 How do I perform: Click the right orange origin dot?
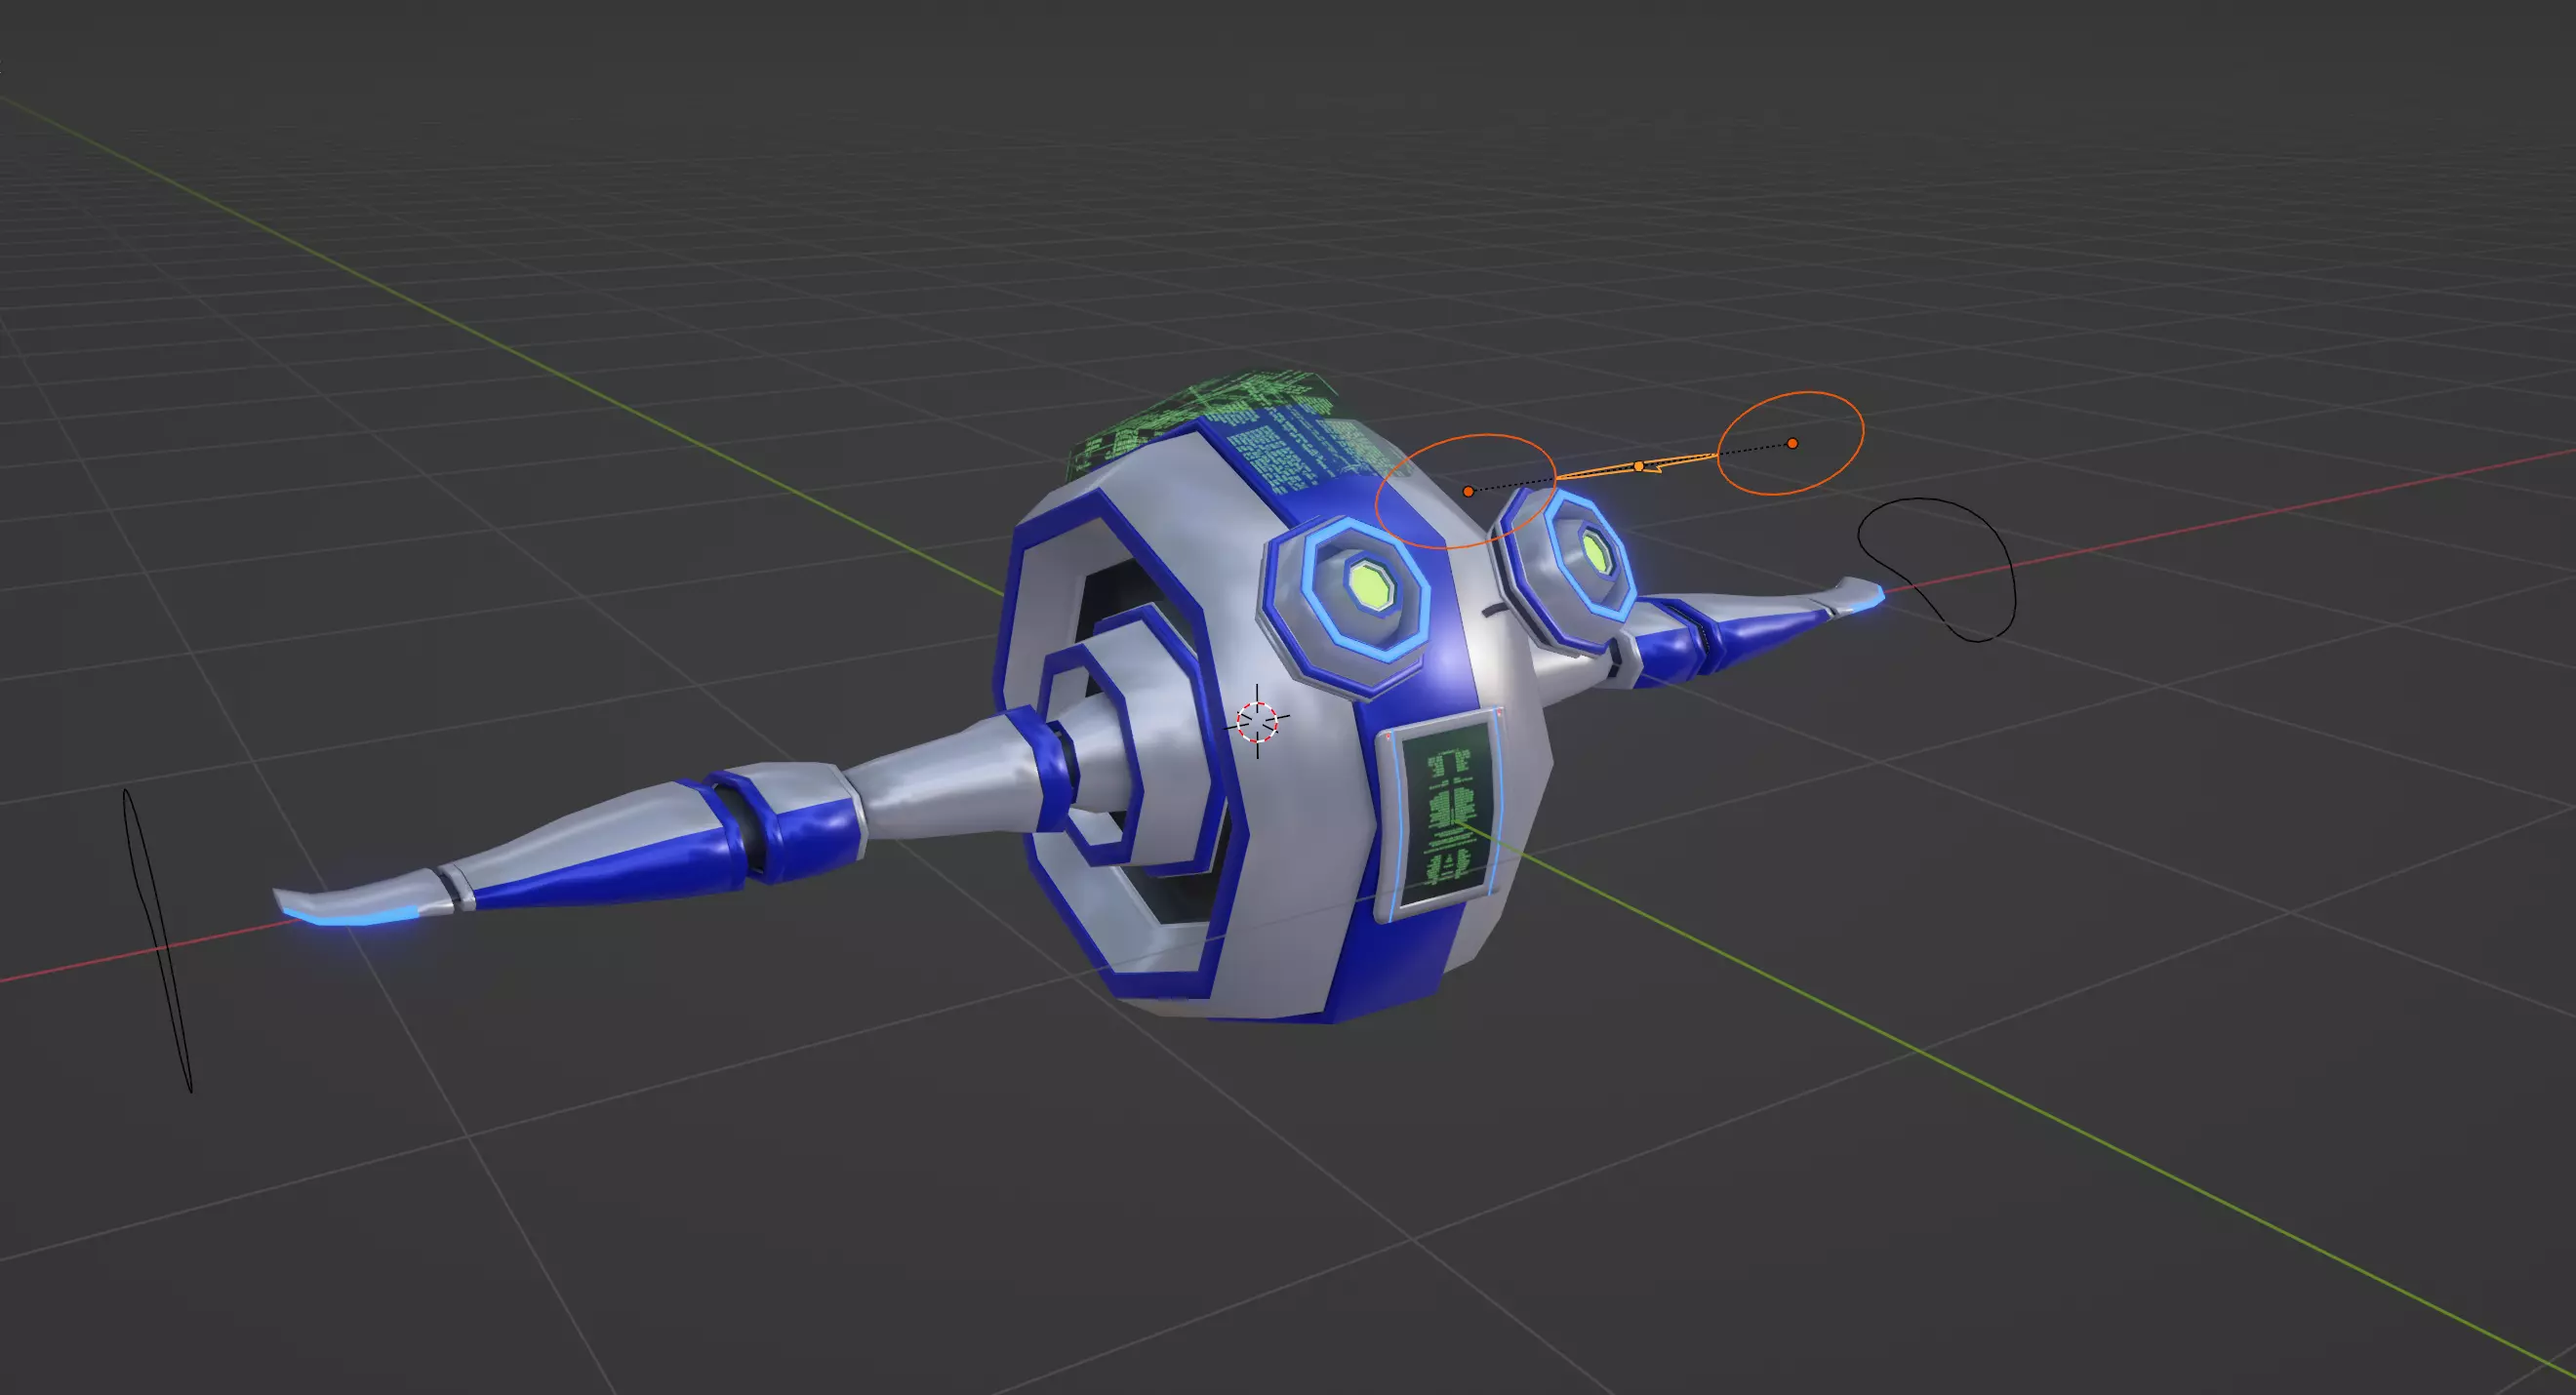click(x=1792, y=443)
